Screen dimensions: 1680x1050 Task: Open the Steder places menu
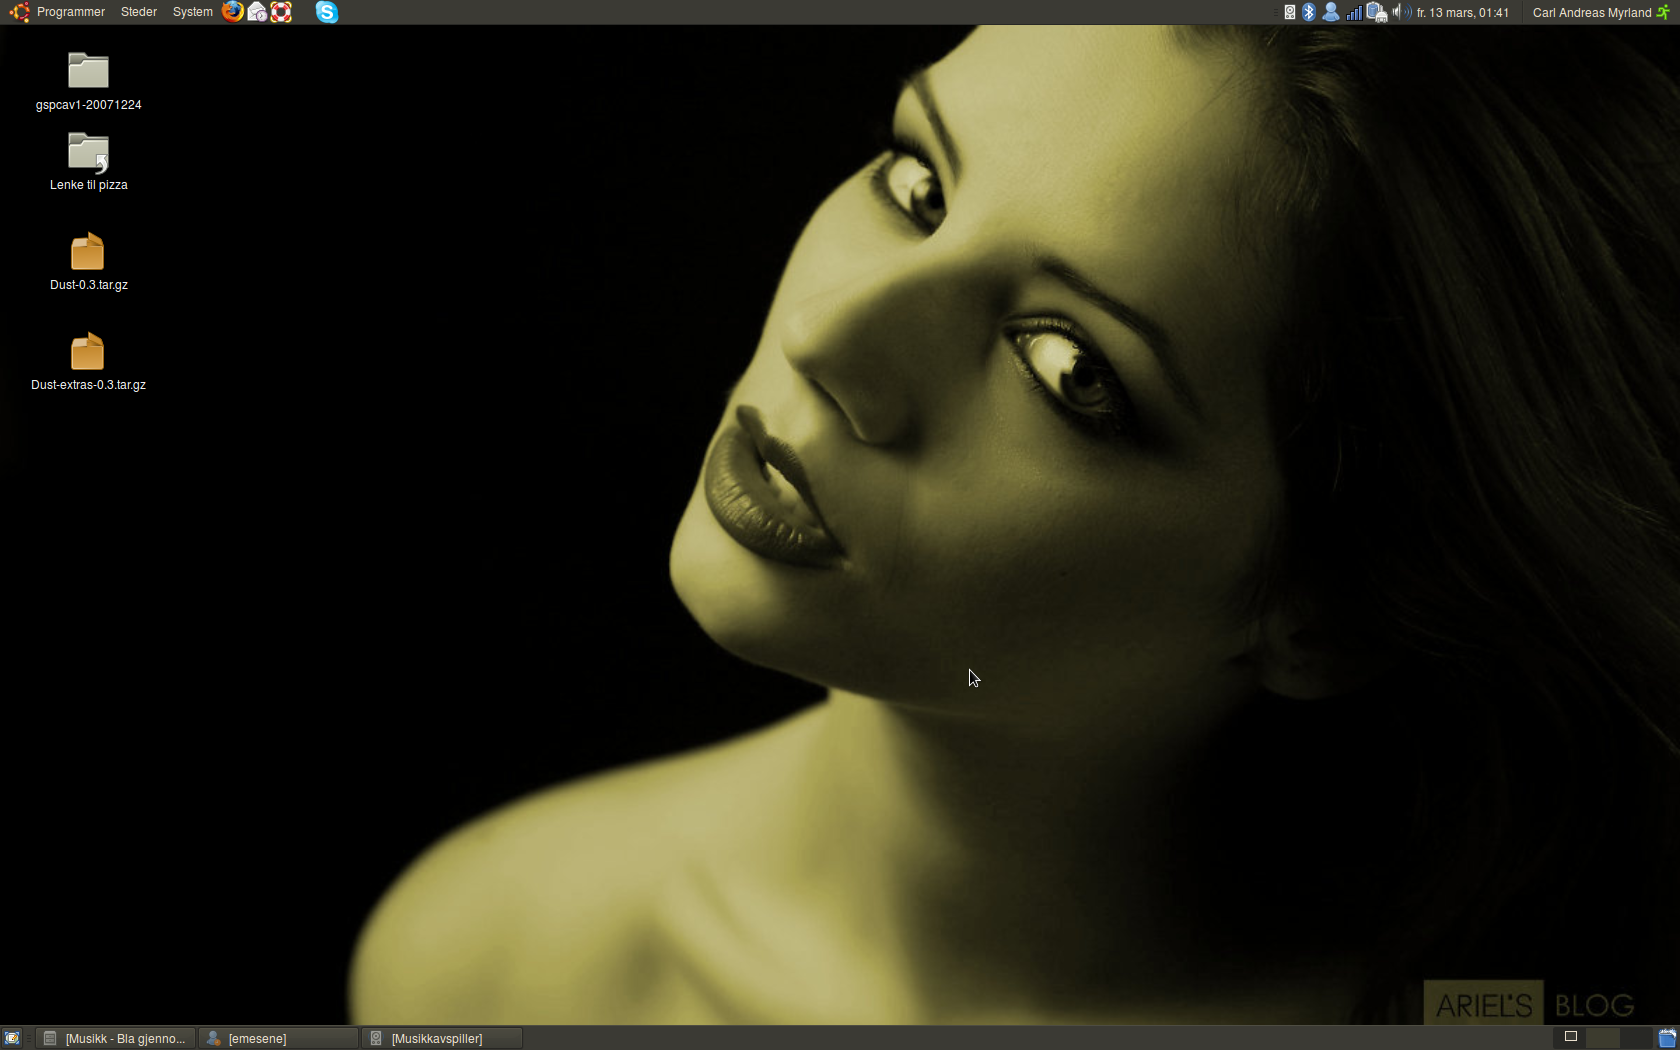pyautogui.click(x=139, y=12)
